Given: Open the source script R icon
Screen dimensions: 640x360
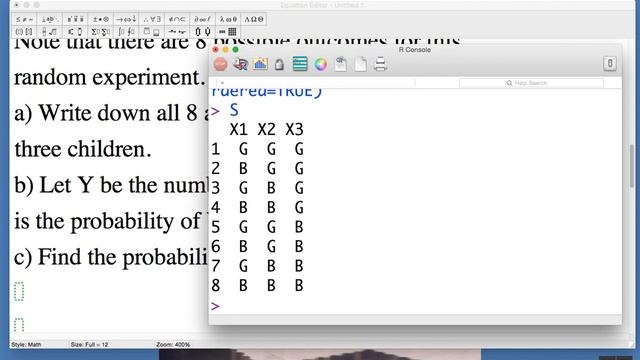Looking at the screenshot, I should coord(240,64).
